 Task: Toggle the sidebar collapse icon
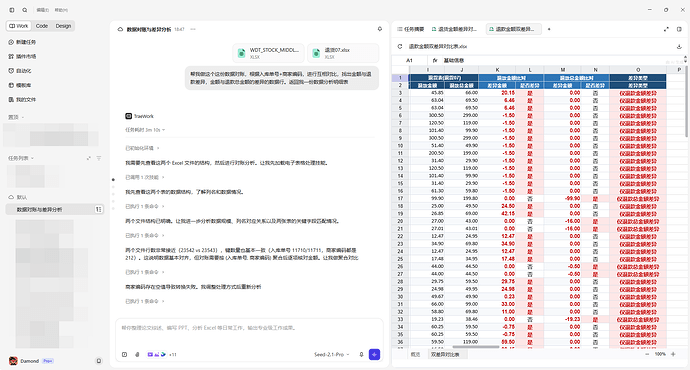click(x=12, y=10)
